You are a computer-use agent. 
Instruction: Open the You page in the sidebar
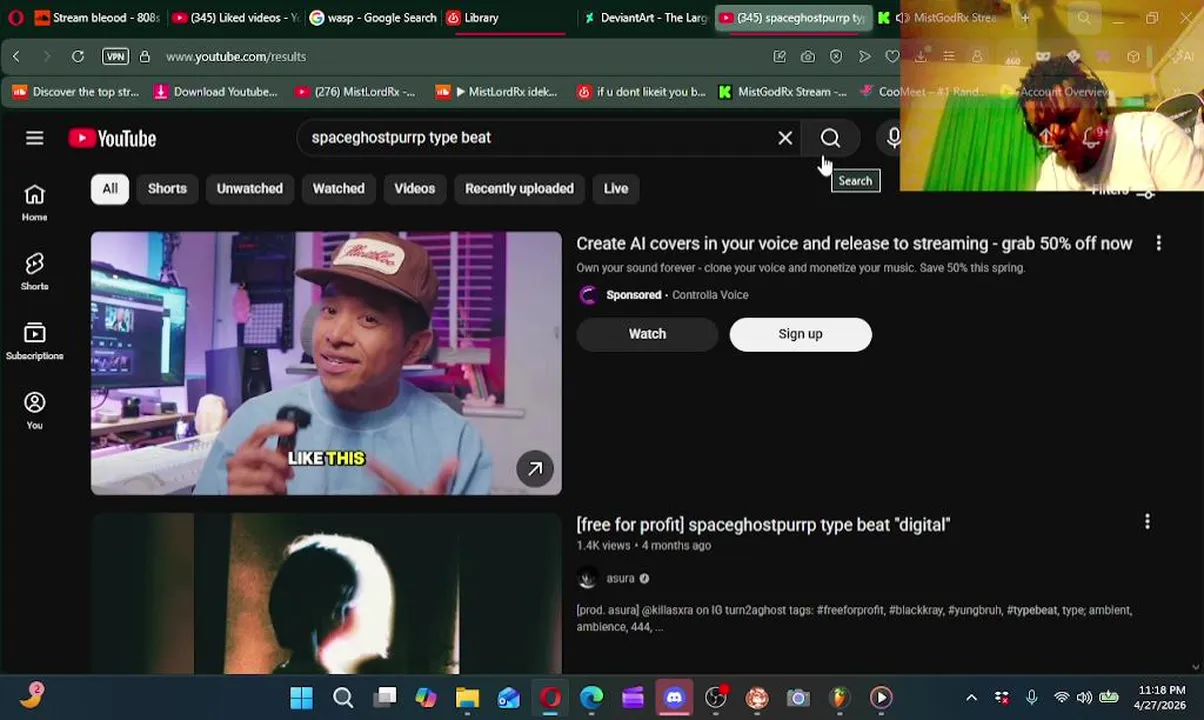[34, 410]
